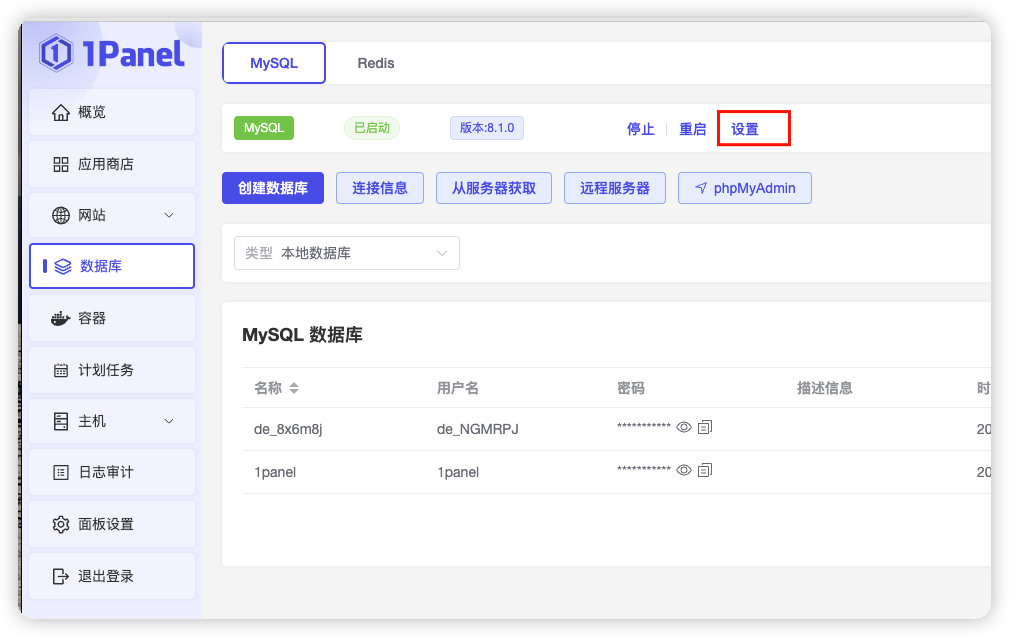Click the calendar icon beside 计划任务
1009x637 pixels.
(61, 370)
